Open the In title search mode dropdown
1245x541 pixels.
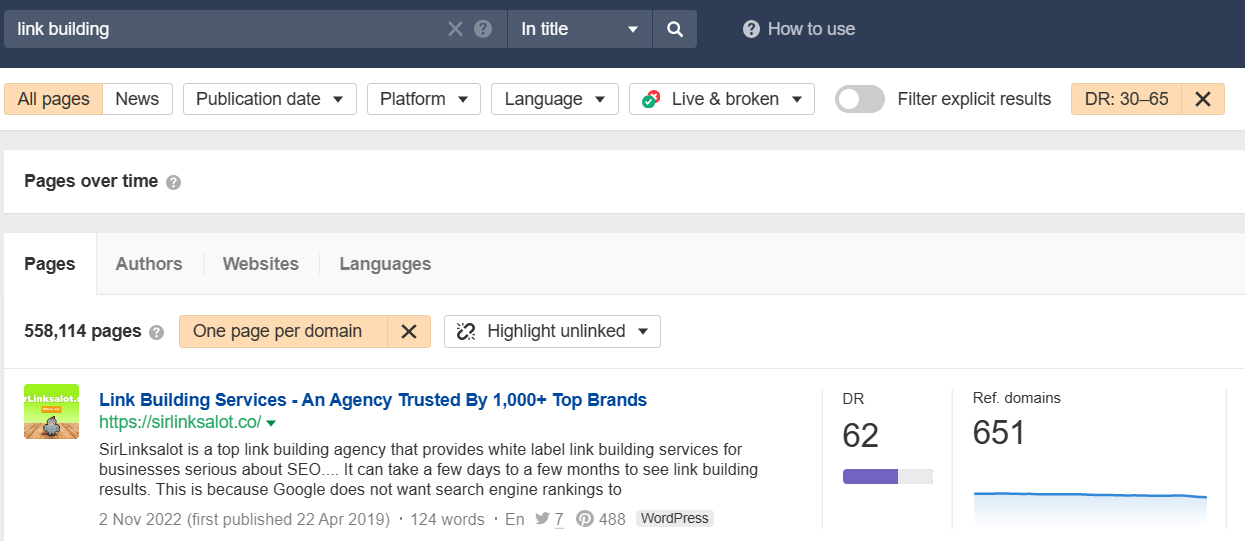580,29
